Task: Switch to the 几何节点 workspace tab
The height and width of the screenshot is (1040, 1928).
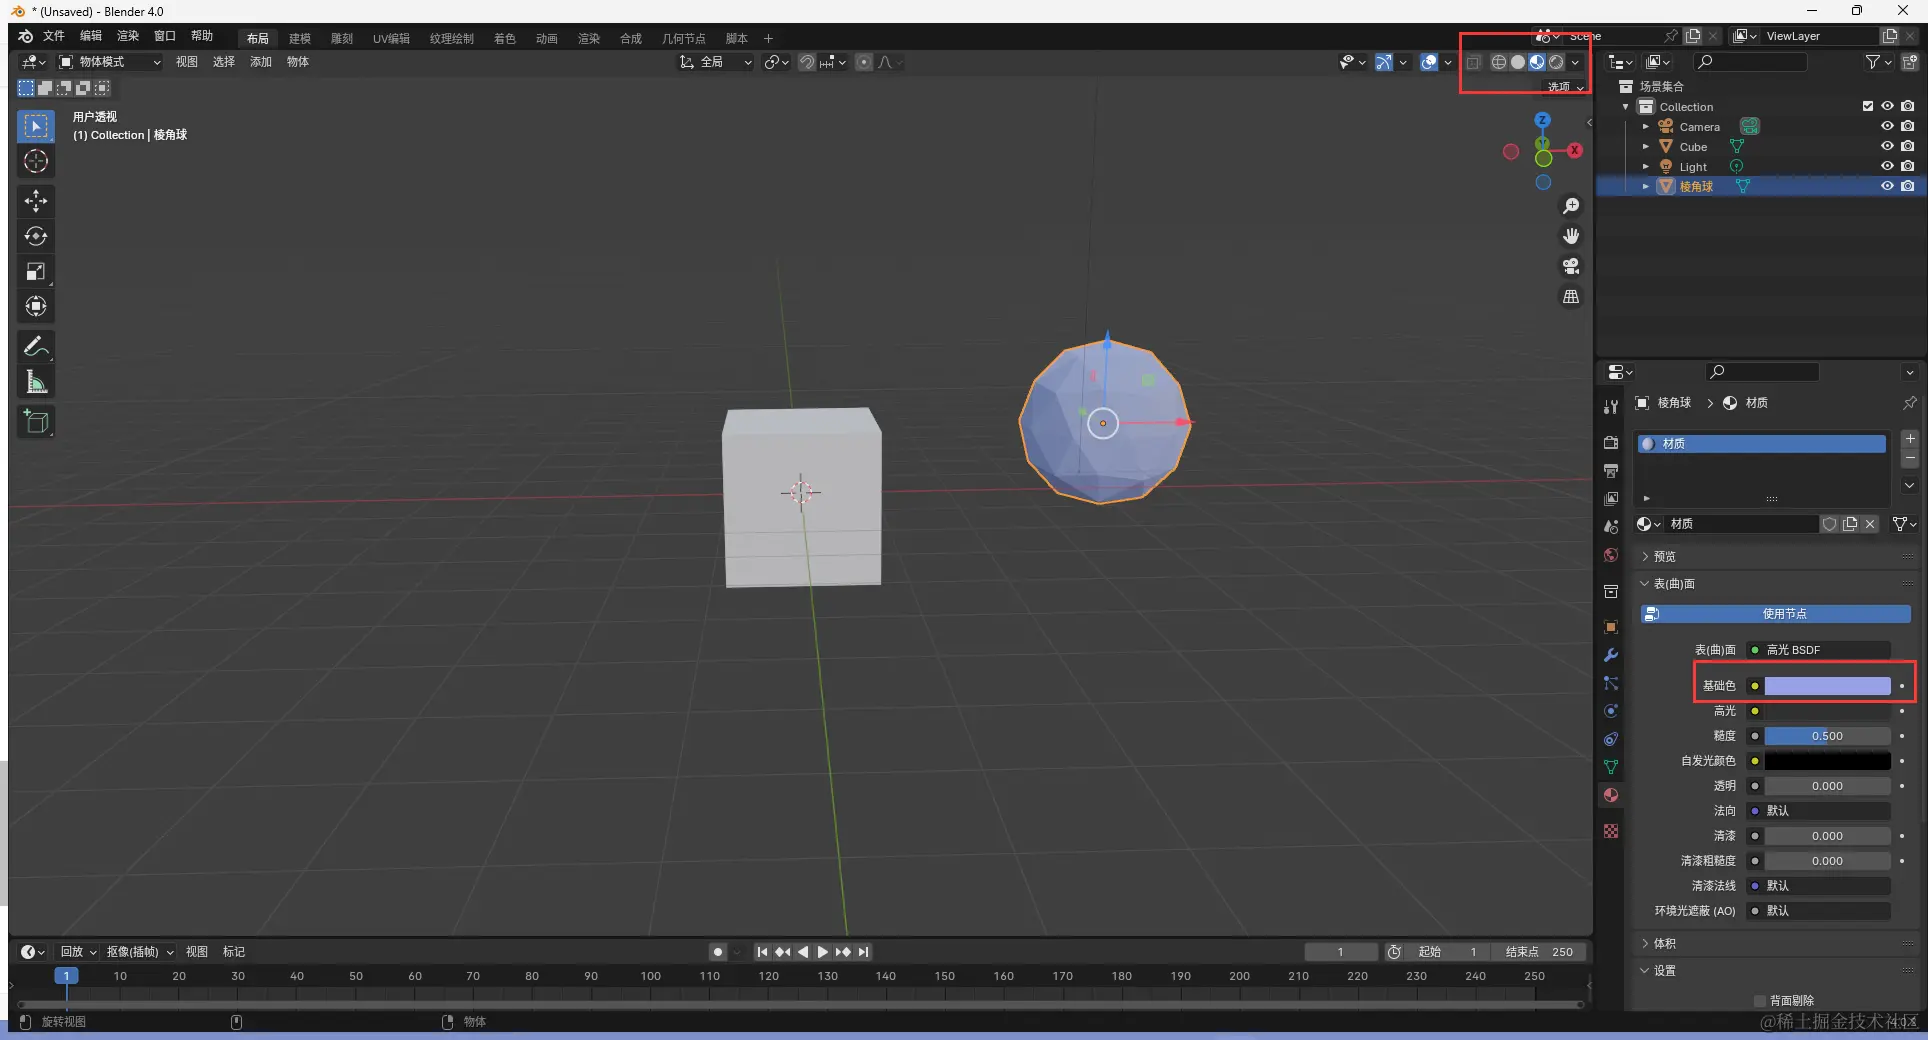Action: coord(684,38)
